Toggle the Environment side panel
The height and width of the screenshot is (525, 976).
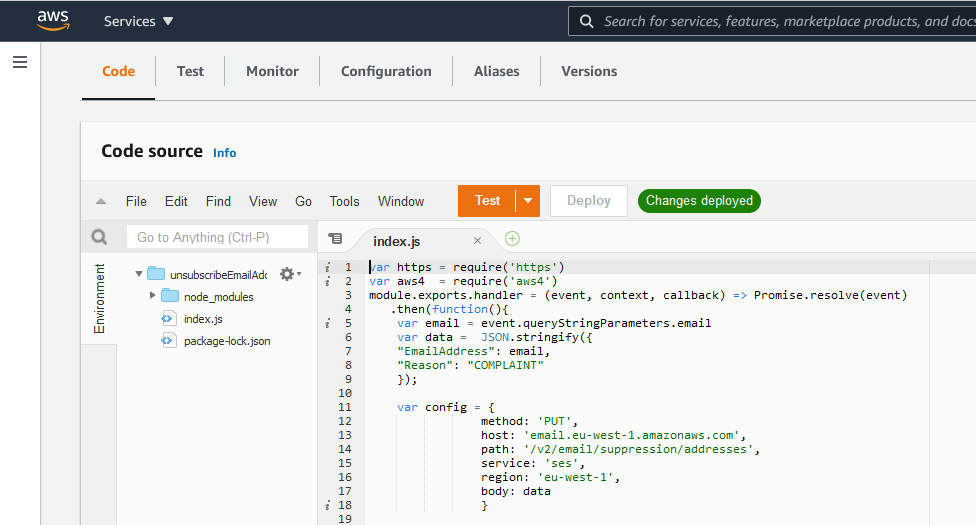(x=99, y=298)
